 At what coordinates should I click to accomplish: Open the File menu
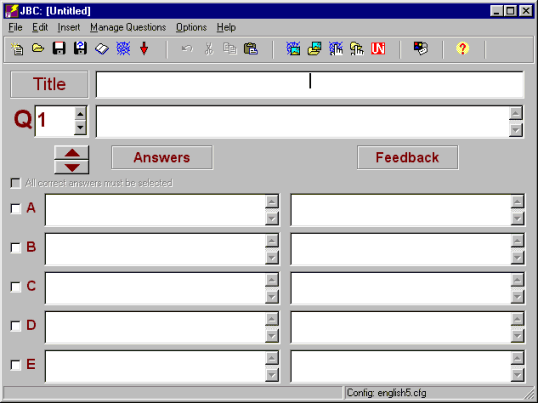coord(15,27)
